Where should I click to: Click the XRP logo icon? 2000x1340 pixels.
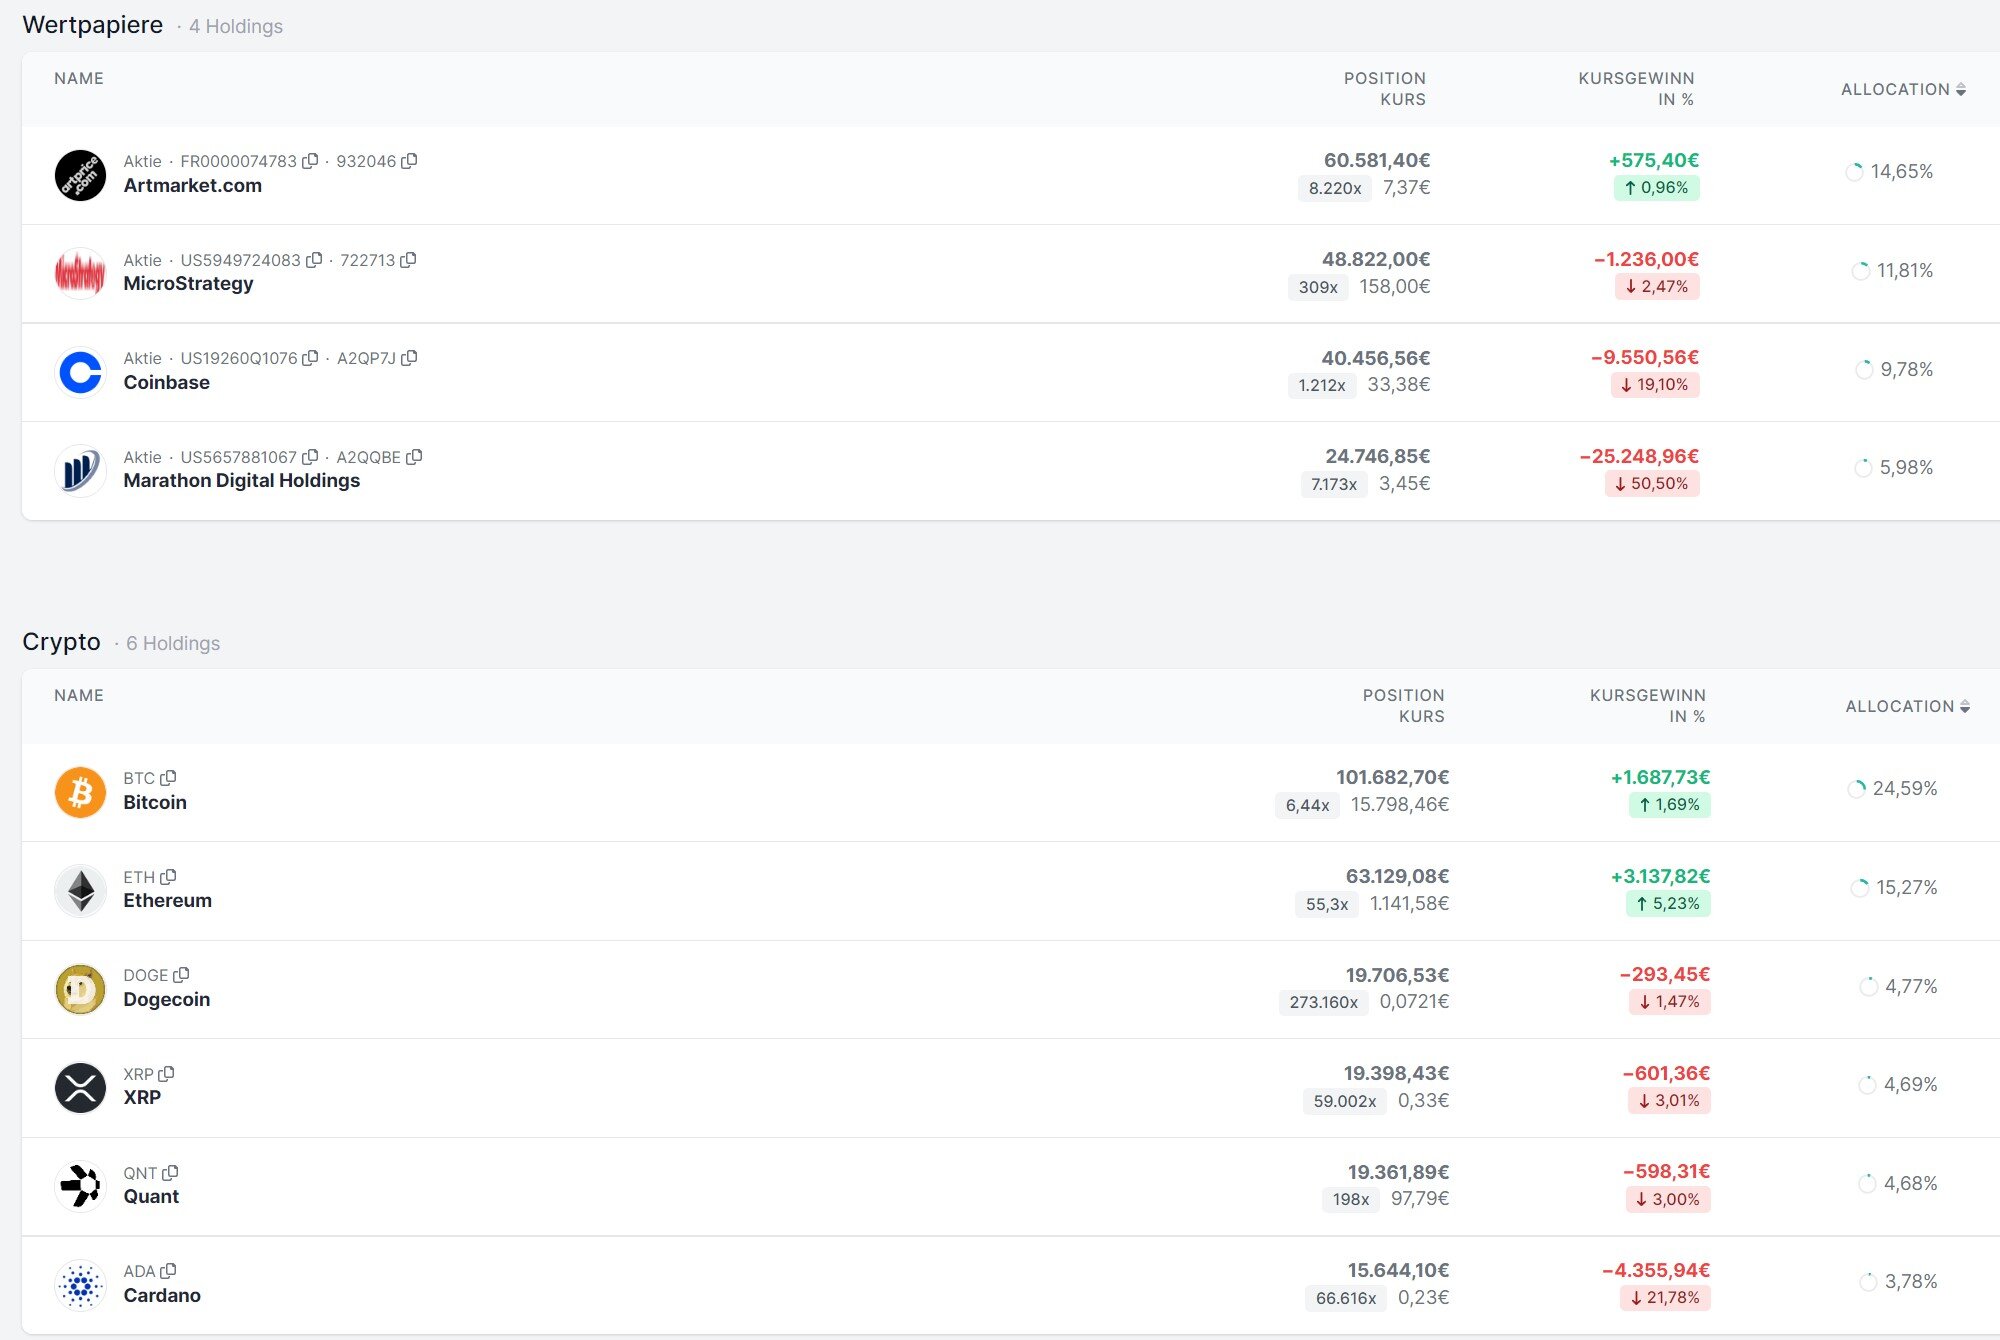pos(80,1088)
